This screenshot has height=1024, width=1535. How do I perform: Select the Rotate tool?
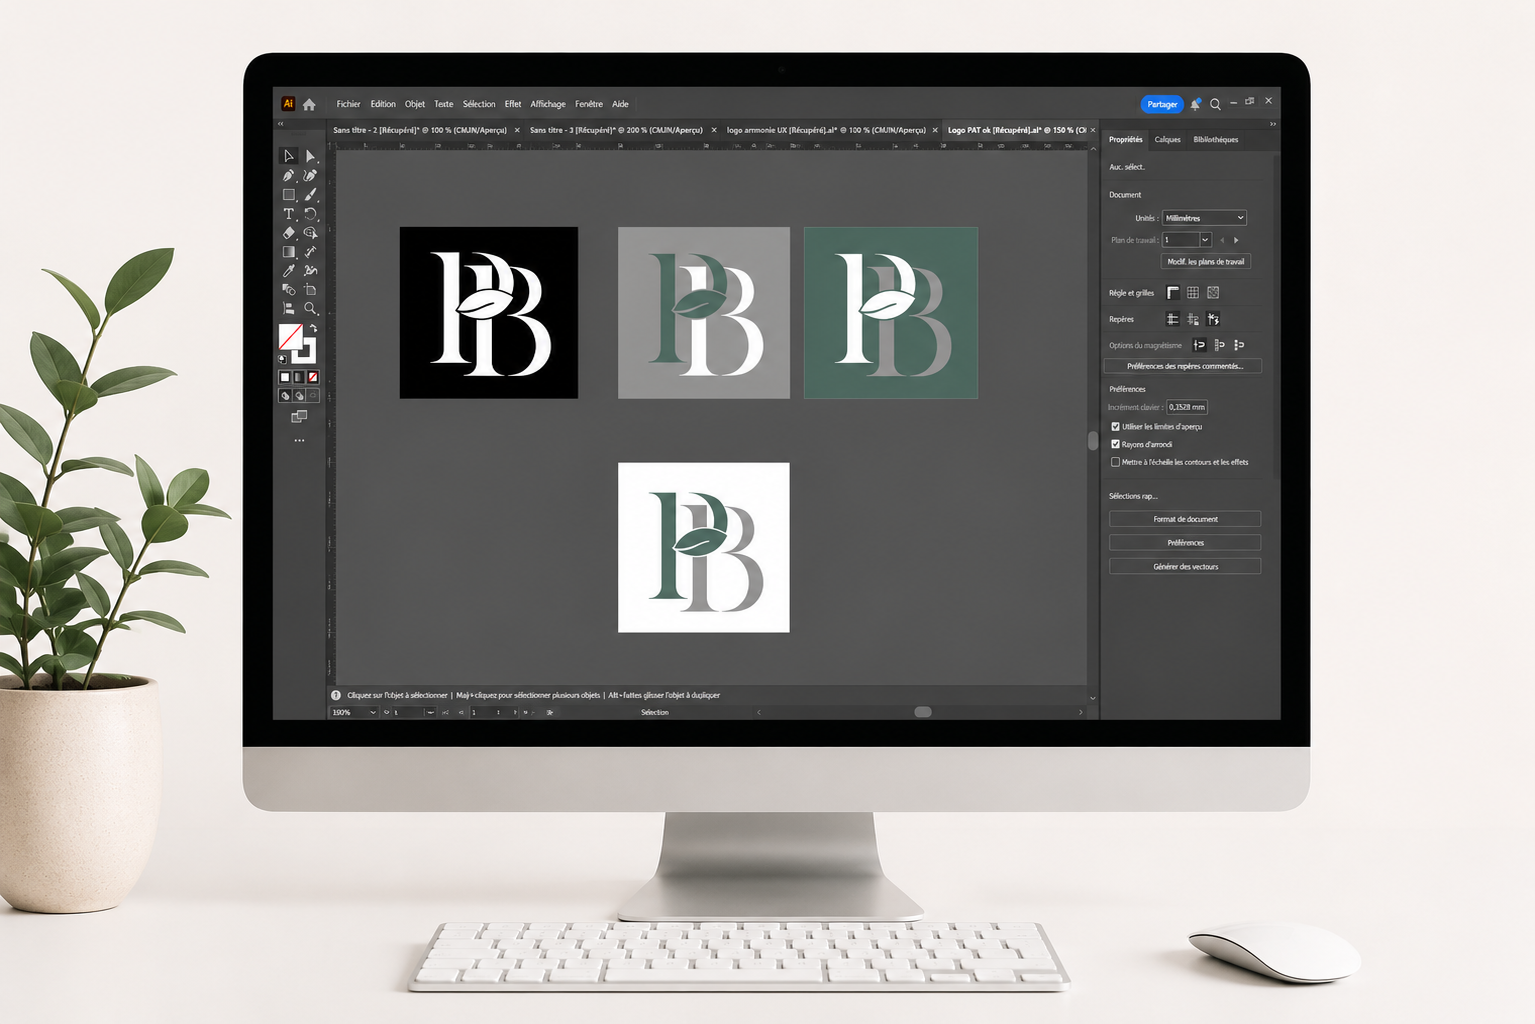pyautogui.click(x=311, y=214)
